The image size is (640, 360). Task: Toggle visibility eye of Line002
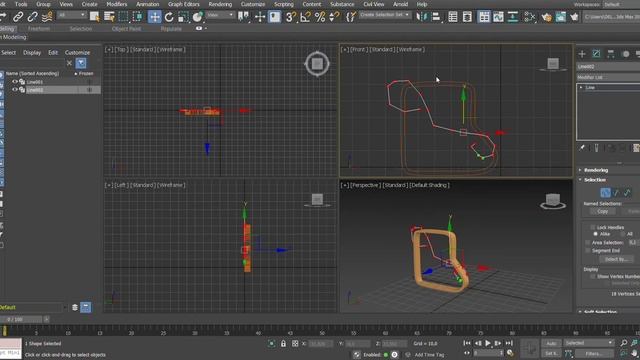point(15,90)
